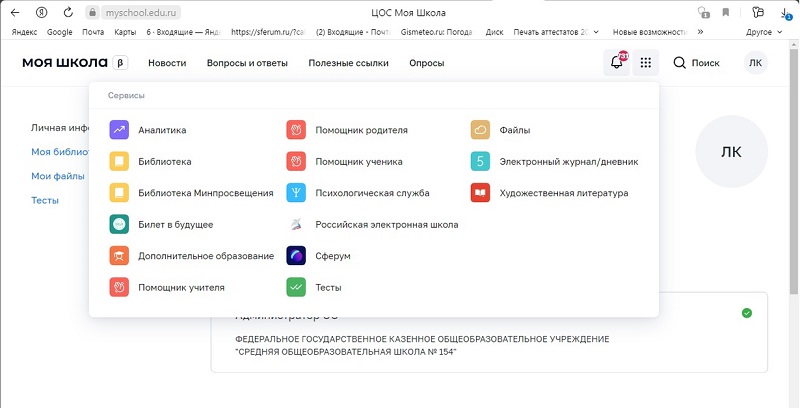The image size is (800, 408).
Task: Click the myschool.edu.ru address field
Action: click(142, 12)
